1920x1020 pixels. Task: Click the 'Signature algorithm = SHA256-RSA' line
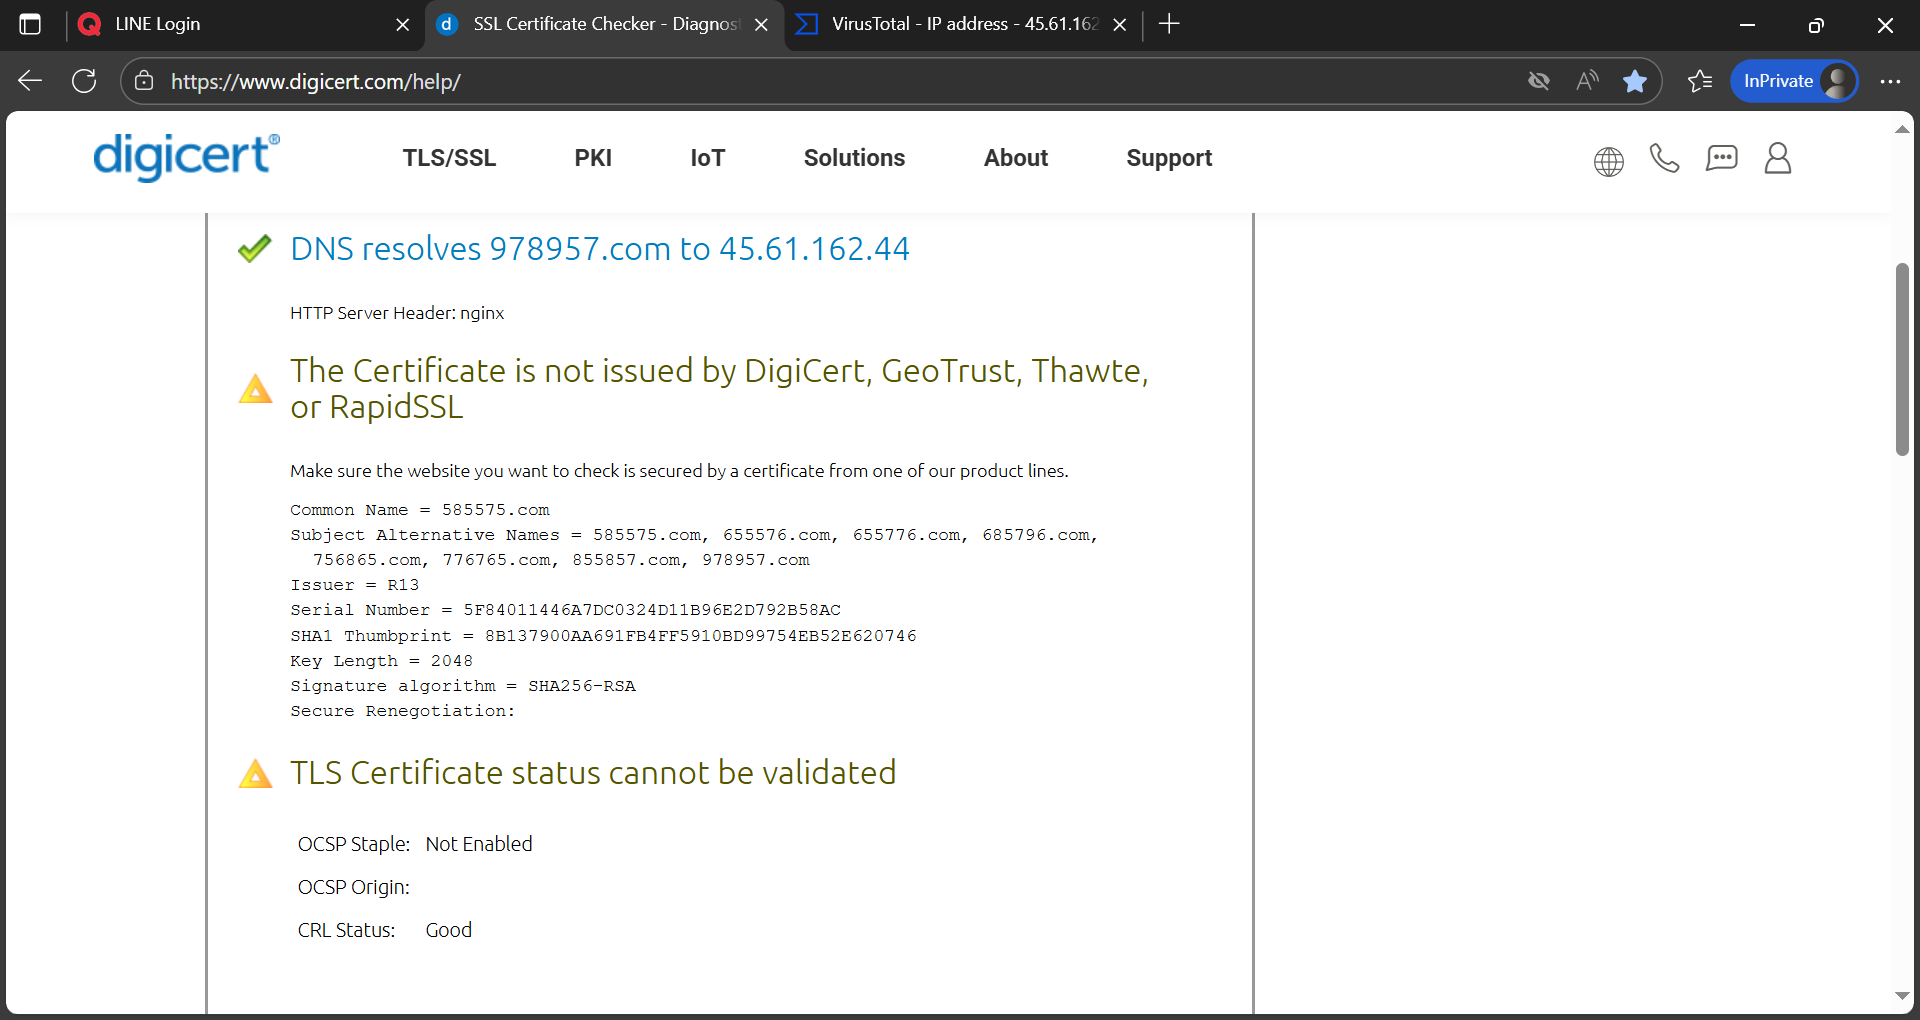[x=463, y=686]
